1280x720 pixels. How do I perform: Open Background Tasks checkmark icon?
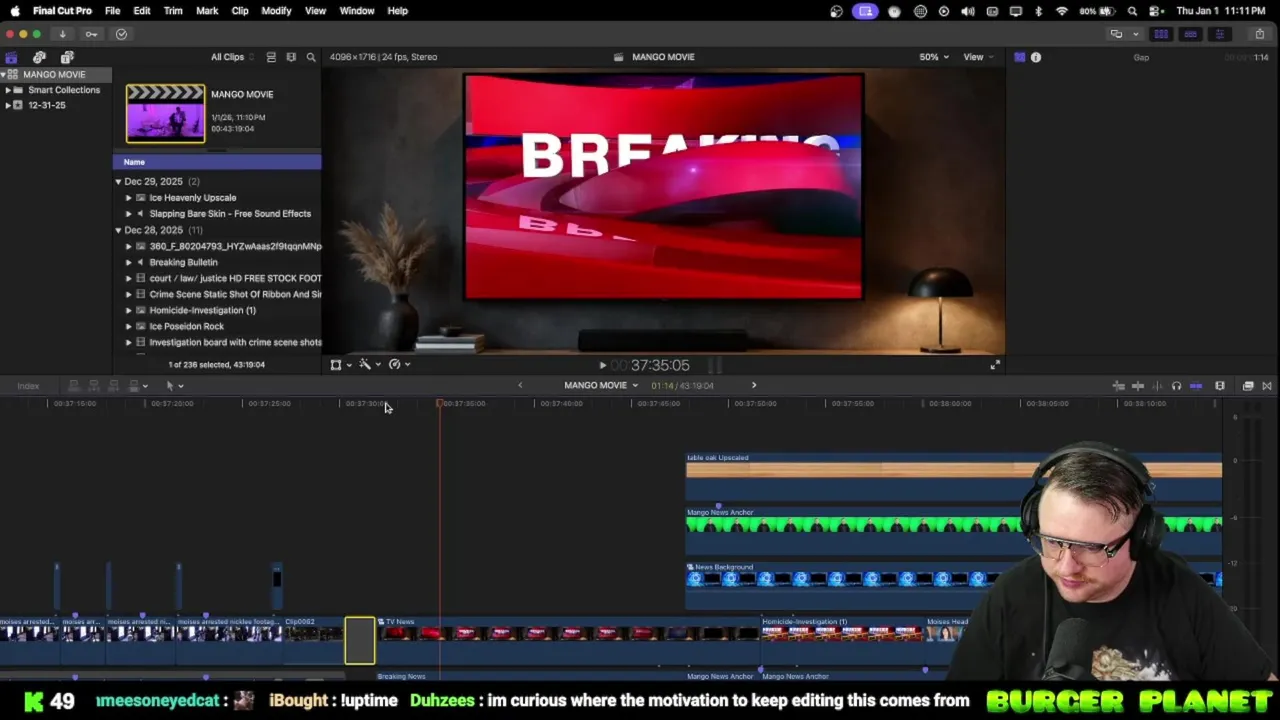click(x=121, y=34)
